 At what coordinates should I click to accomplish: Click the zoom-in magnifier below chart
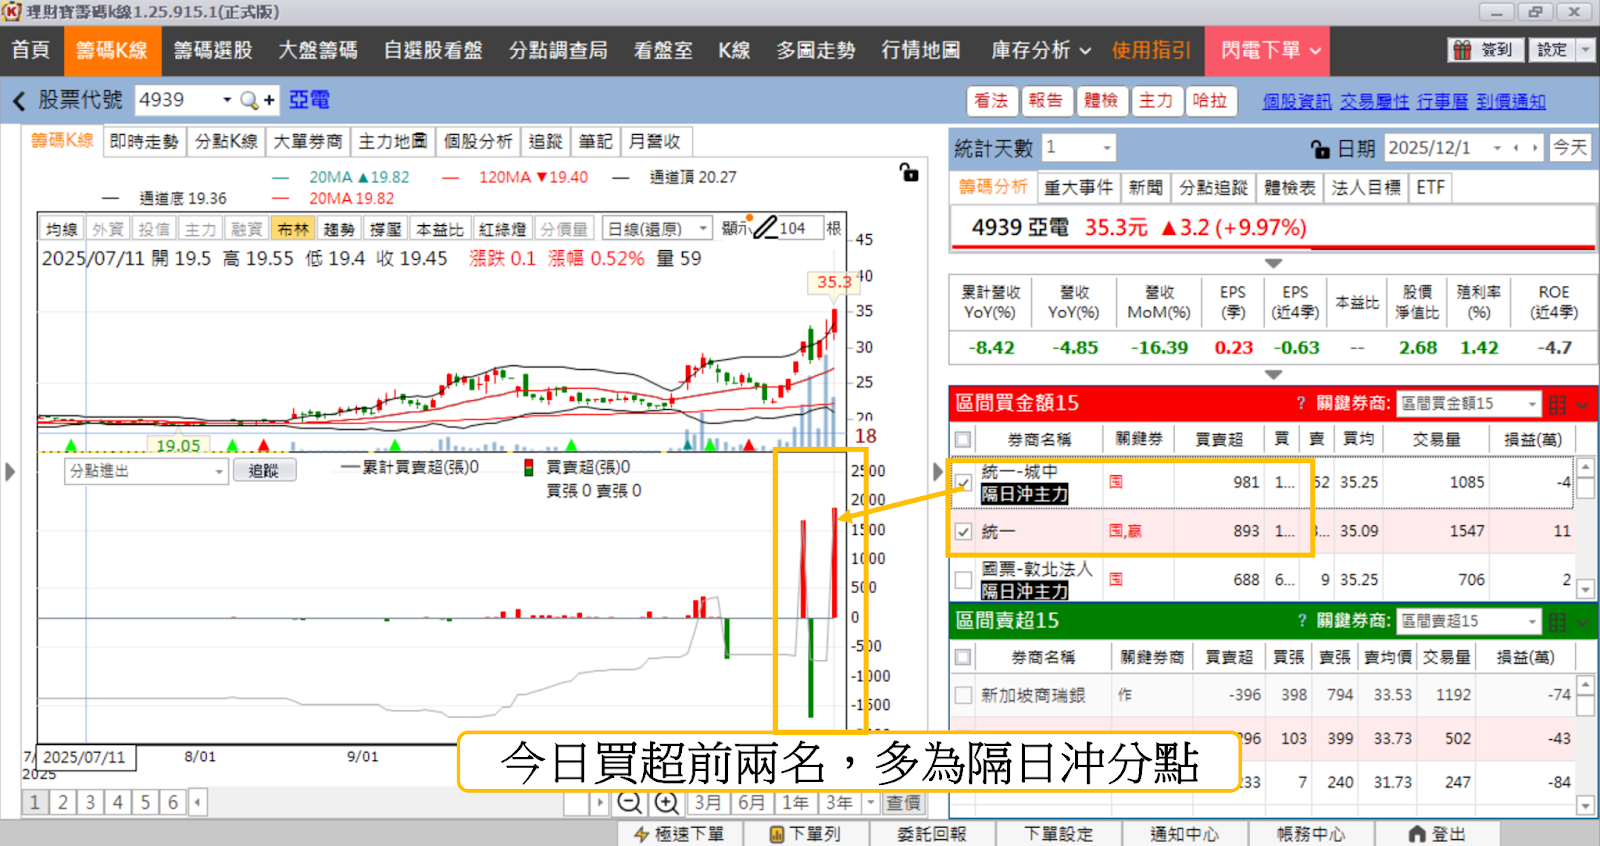[667, 802]
